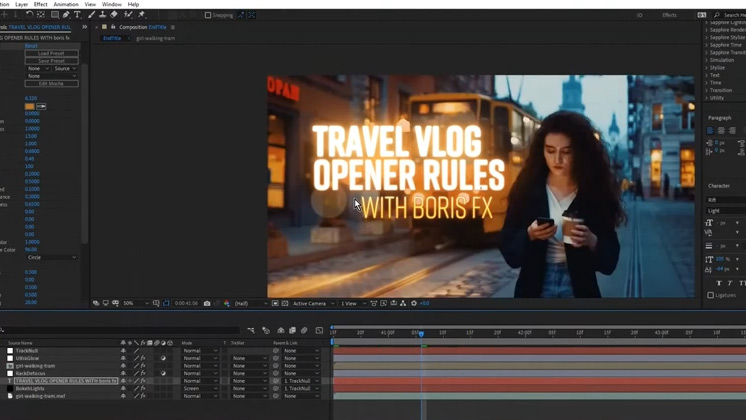Open the Active Camera dropdown
Viewport: 746px width, 420px height.
(x=313, y=303)
